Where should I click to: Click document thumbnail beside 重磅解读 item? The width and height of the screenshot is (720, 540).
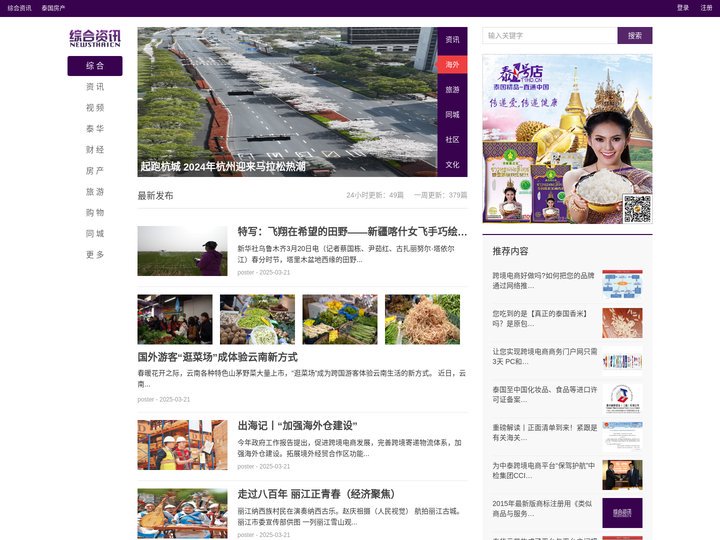622,437
